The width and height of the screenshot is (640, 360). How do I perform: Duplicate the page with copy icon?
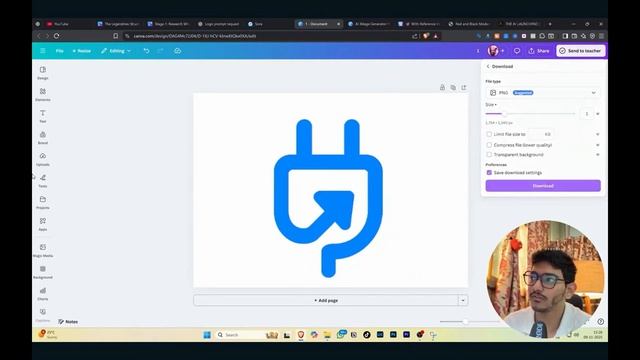453,87
